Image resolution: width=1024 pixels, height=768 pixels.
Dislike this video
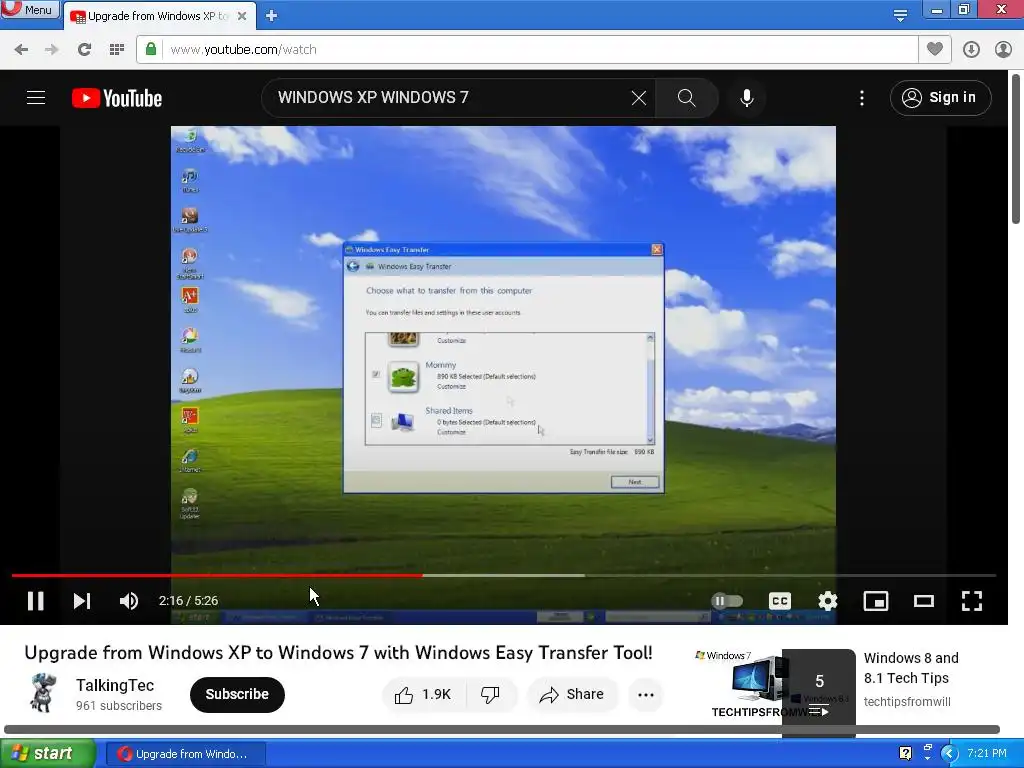pyautogui.click(x=490, y=694)
